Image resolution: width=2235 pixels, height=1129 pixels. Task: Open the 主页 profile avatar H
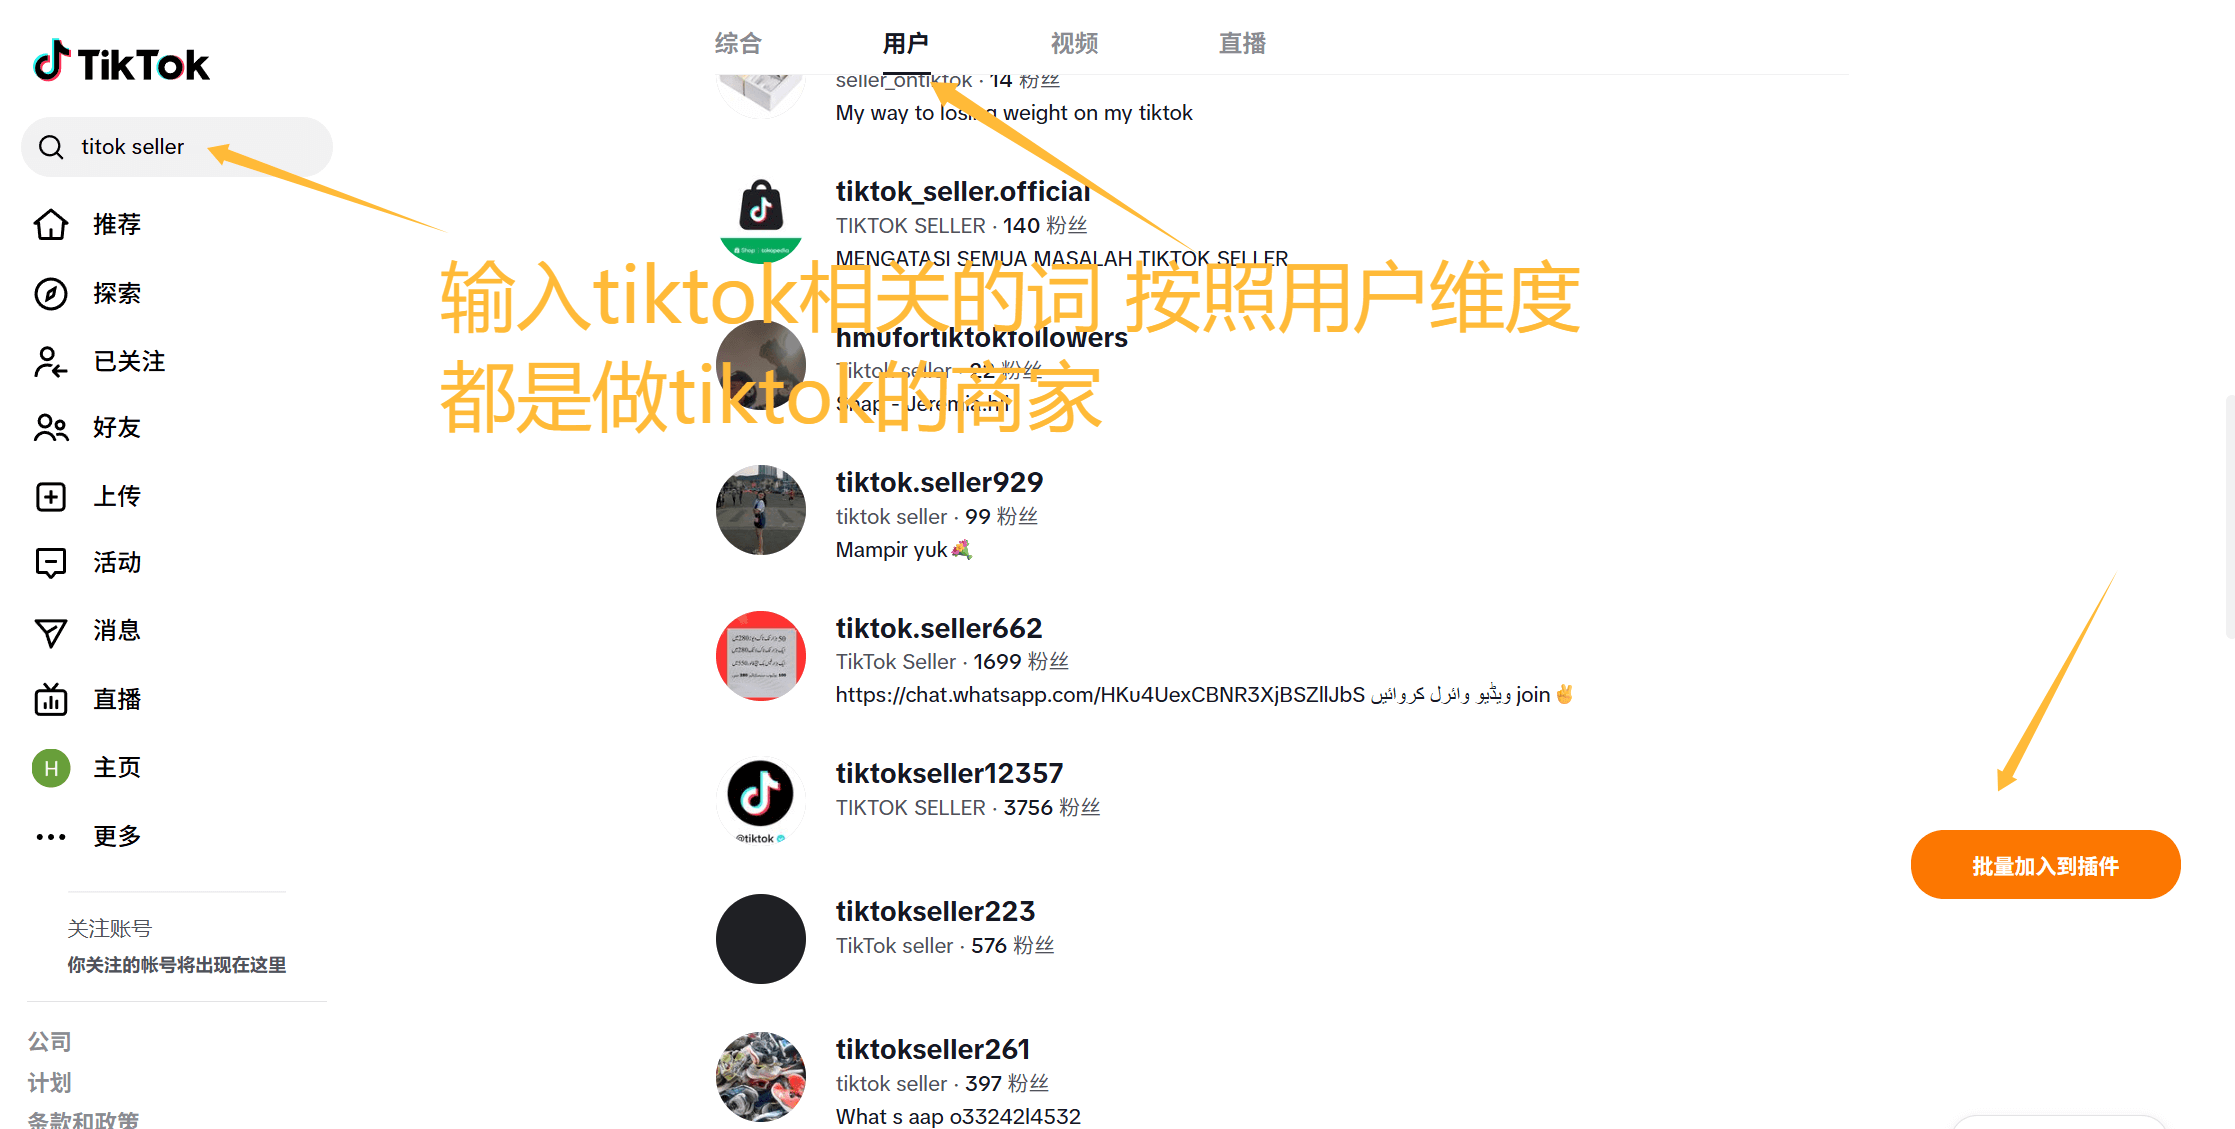[51, 768]
